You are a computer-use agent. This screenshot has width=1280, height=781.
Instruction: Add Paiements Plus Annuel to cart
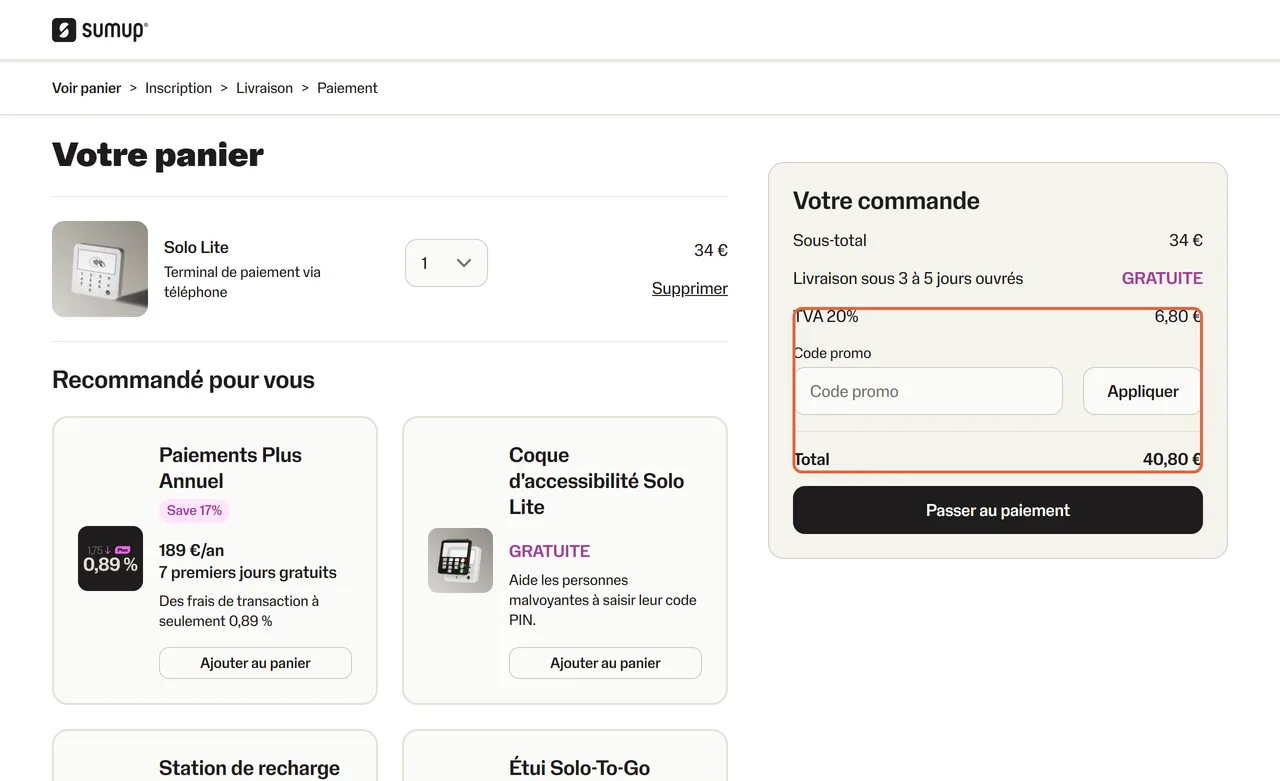click(x=255, y=663)
